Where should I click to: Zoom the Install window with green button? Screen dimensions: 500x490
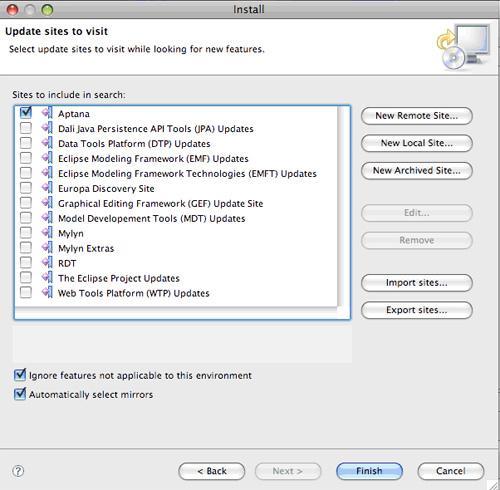click(x=47, y=10)
